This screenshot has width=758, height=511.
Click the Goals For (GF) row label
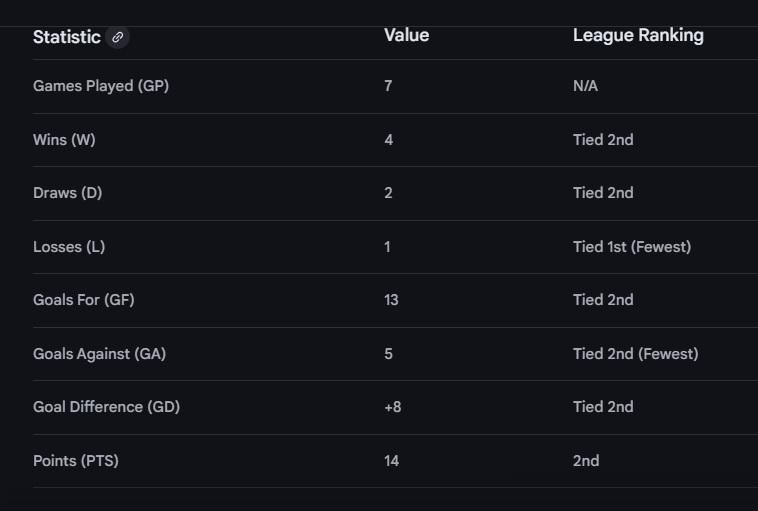[x=84, y=300]
